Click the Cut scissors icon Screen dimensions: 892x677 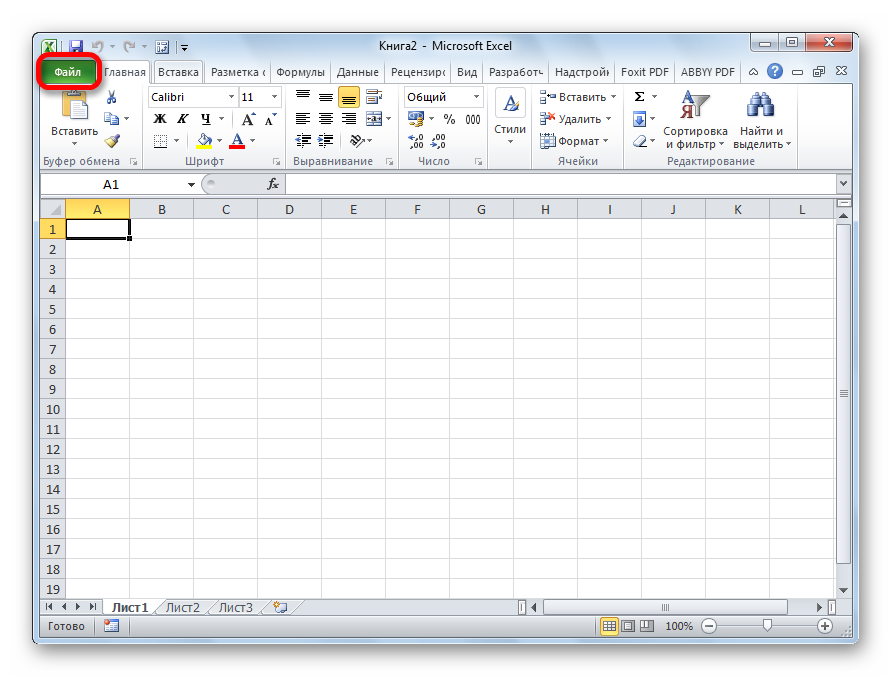(x=112, y=97)
